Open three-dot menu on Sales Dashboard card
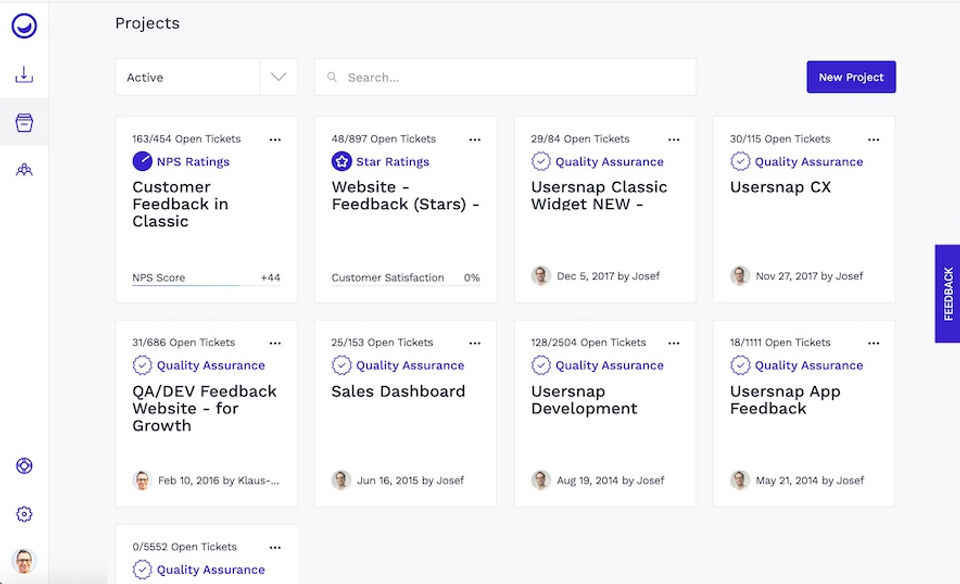This screenshot has height=584, width=960. (x=474, y=344)
